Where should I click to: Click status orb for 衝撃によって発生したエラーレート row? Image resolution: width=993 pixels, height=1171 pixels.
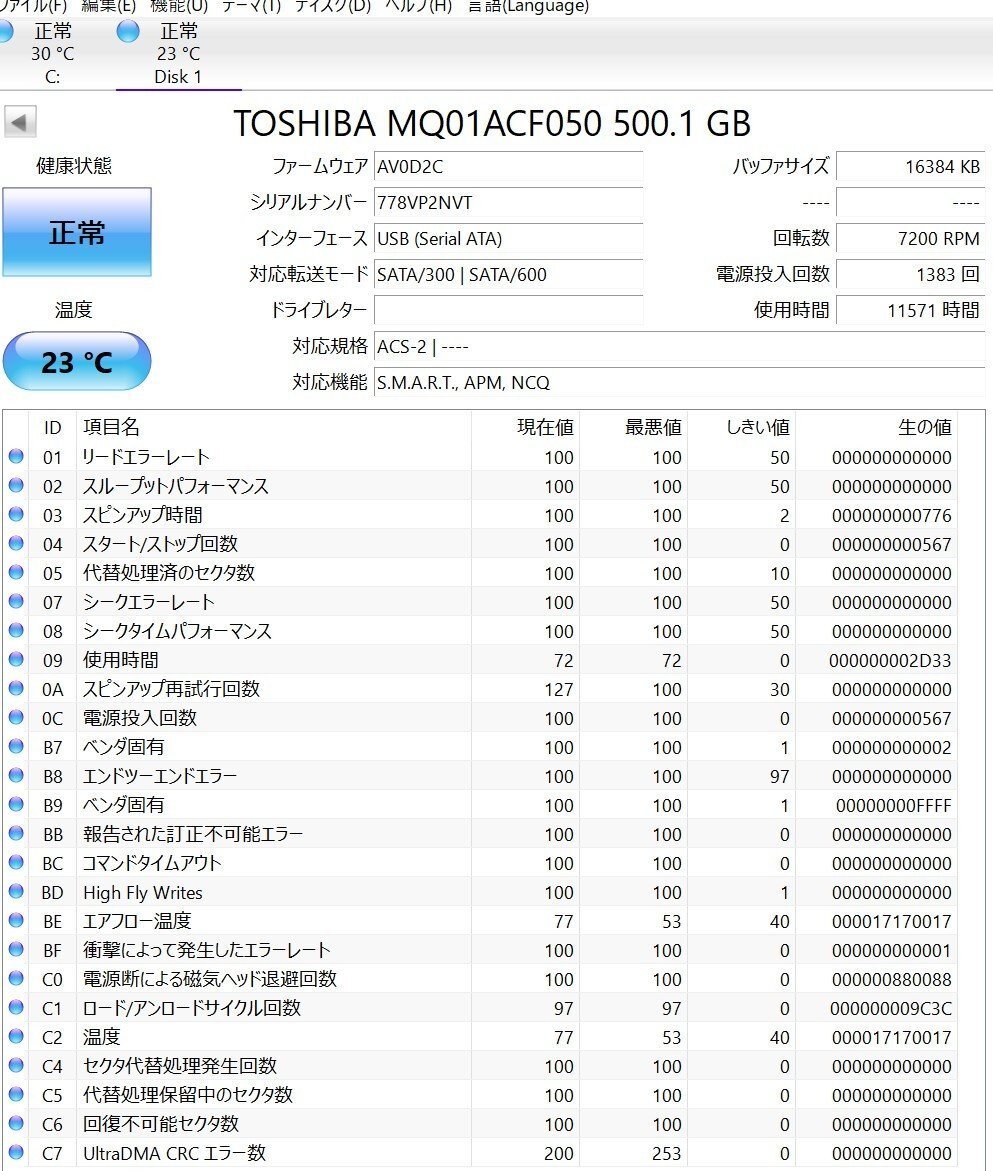[x=16, y=949]
